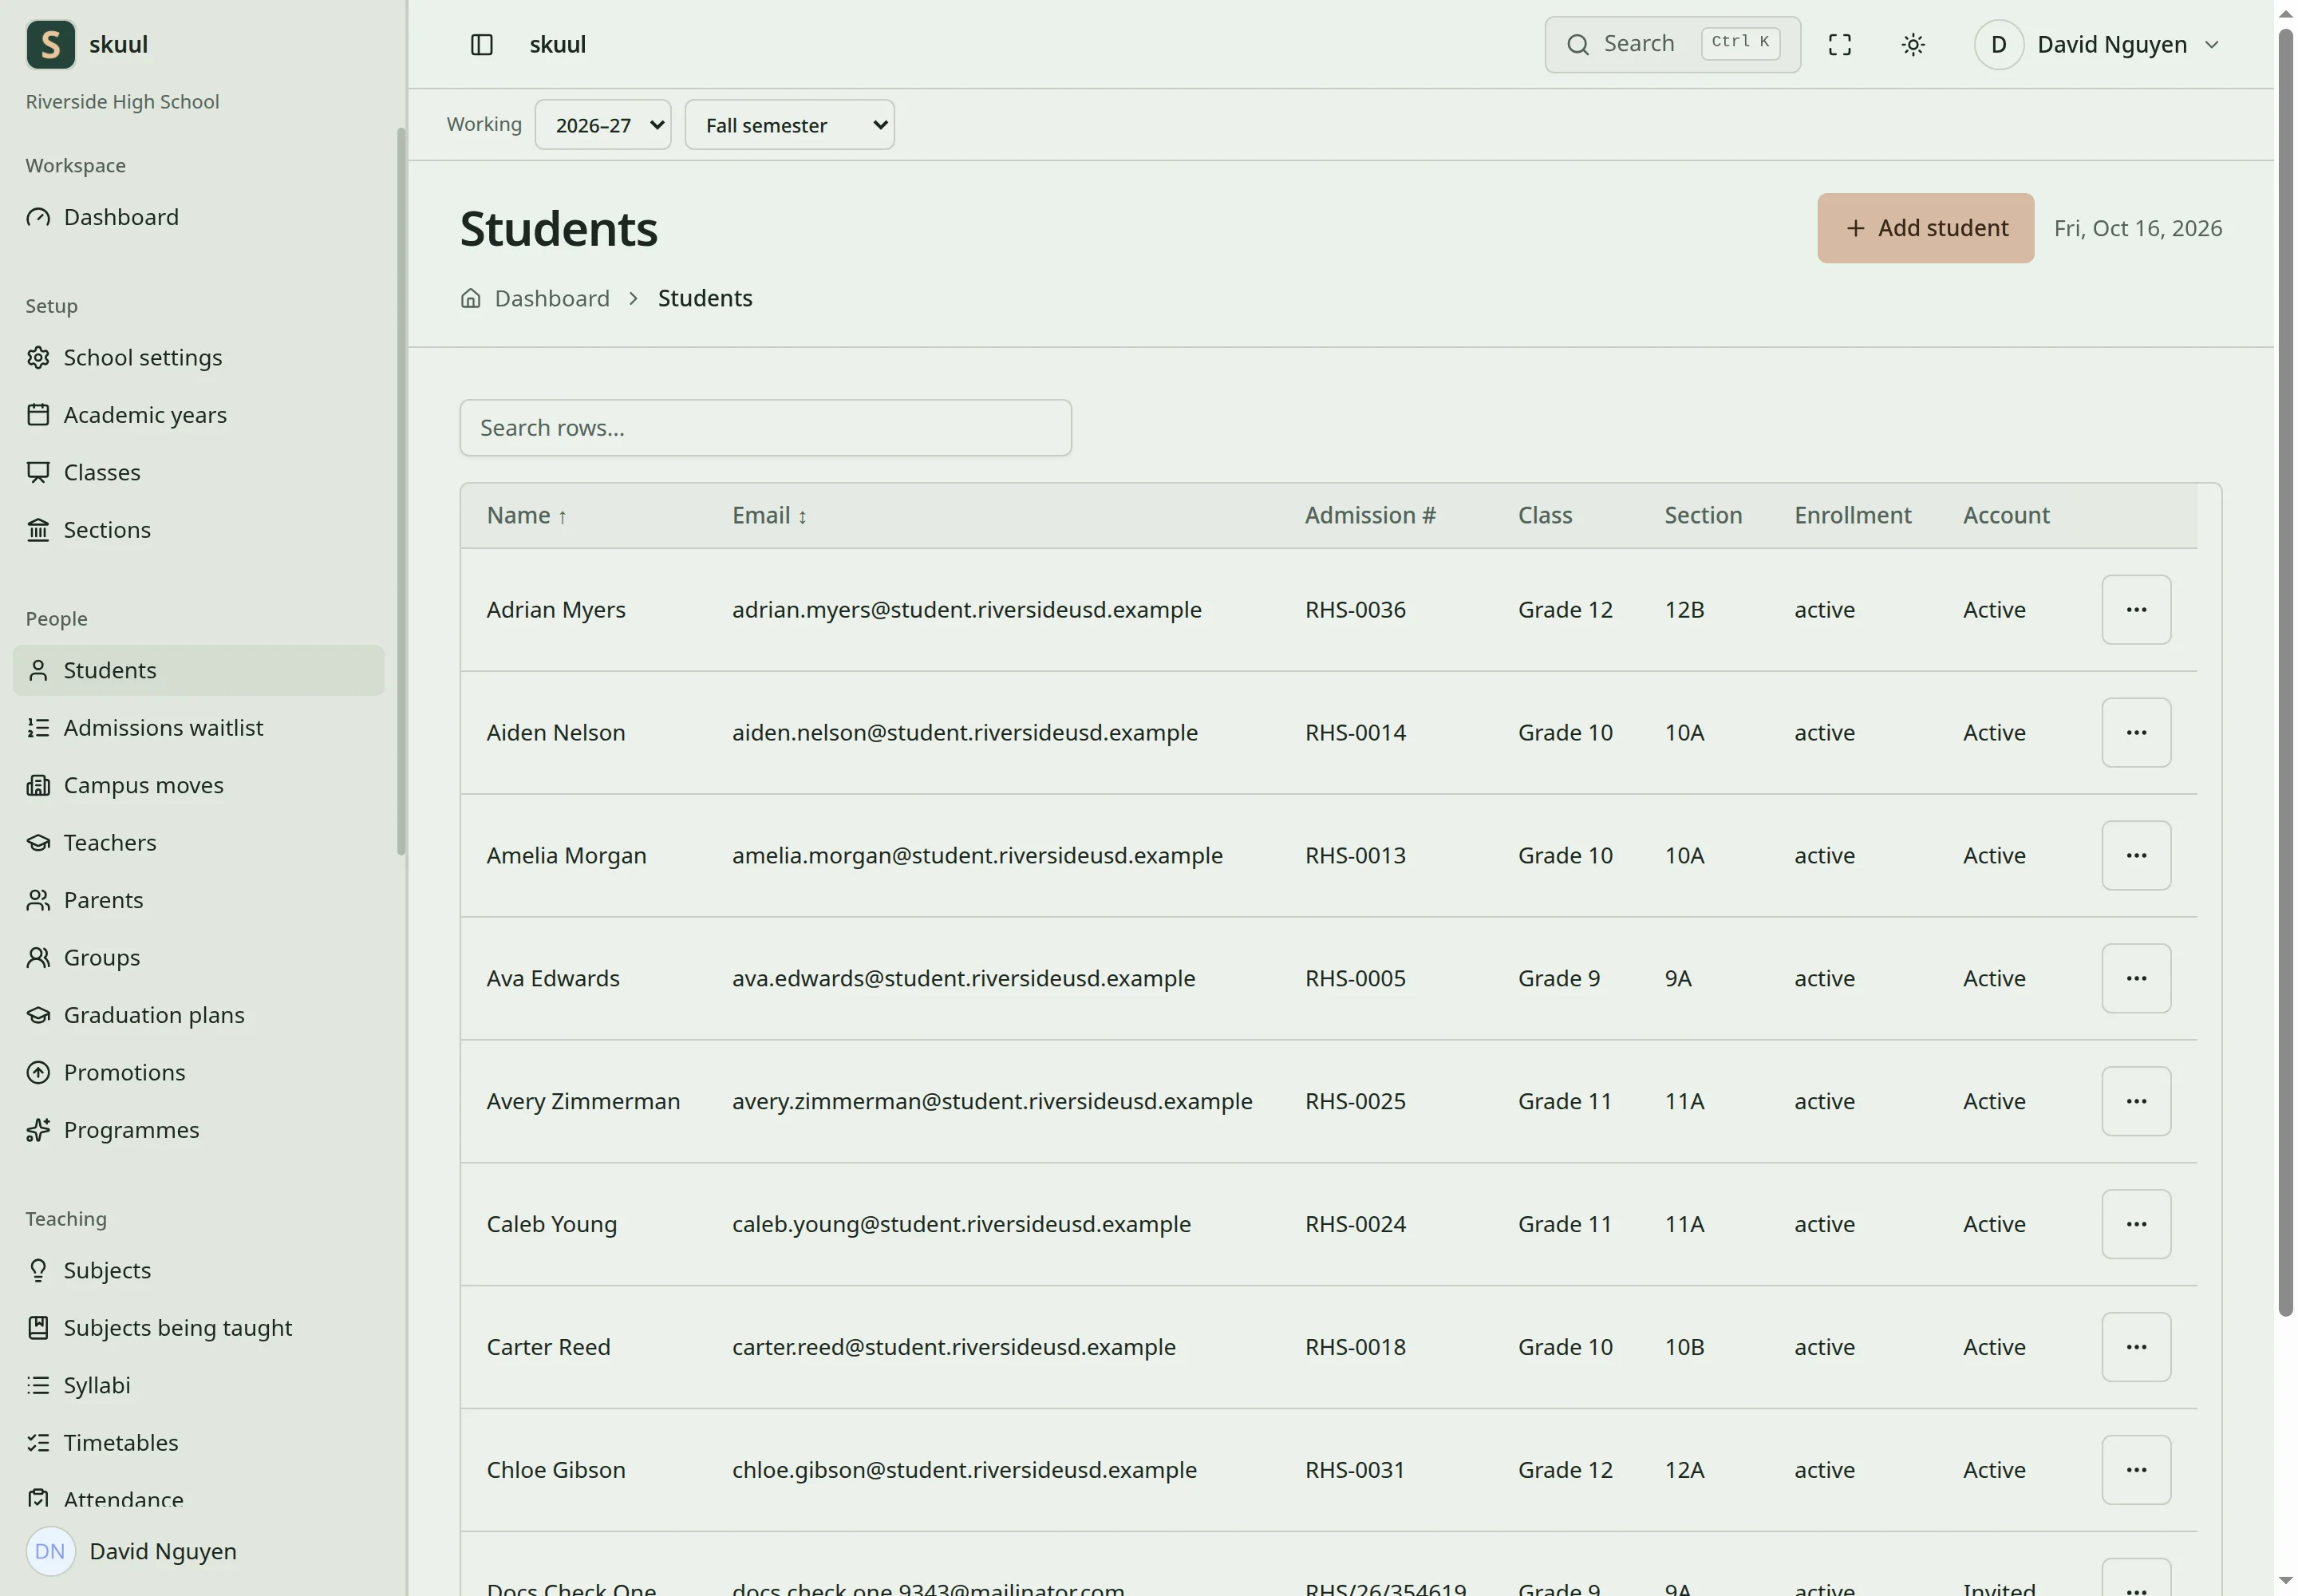This screenshot has width=2298, height=1596.
Task: Click the skuul logo icon
Action: [51, 44]
